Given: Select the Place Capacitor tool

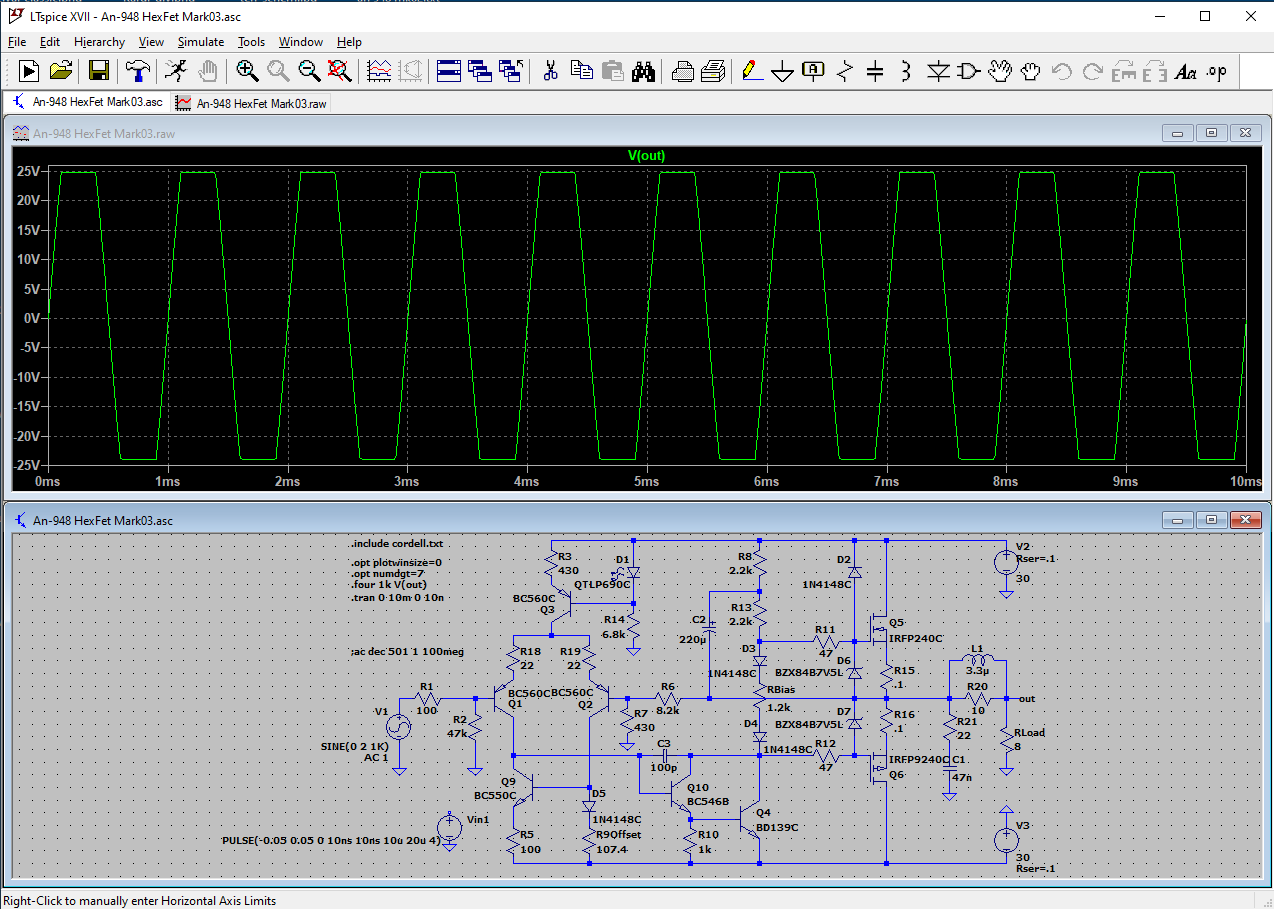Looking at the screenshot, I should 875,71.
